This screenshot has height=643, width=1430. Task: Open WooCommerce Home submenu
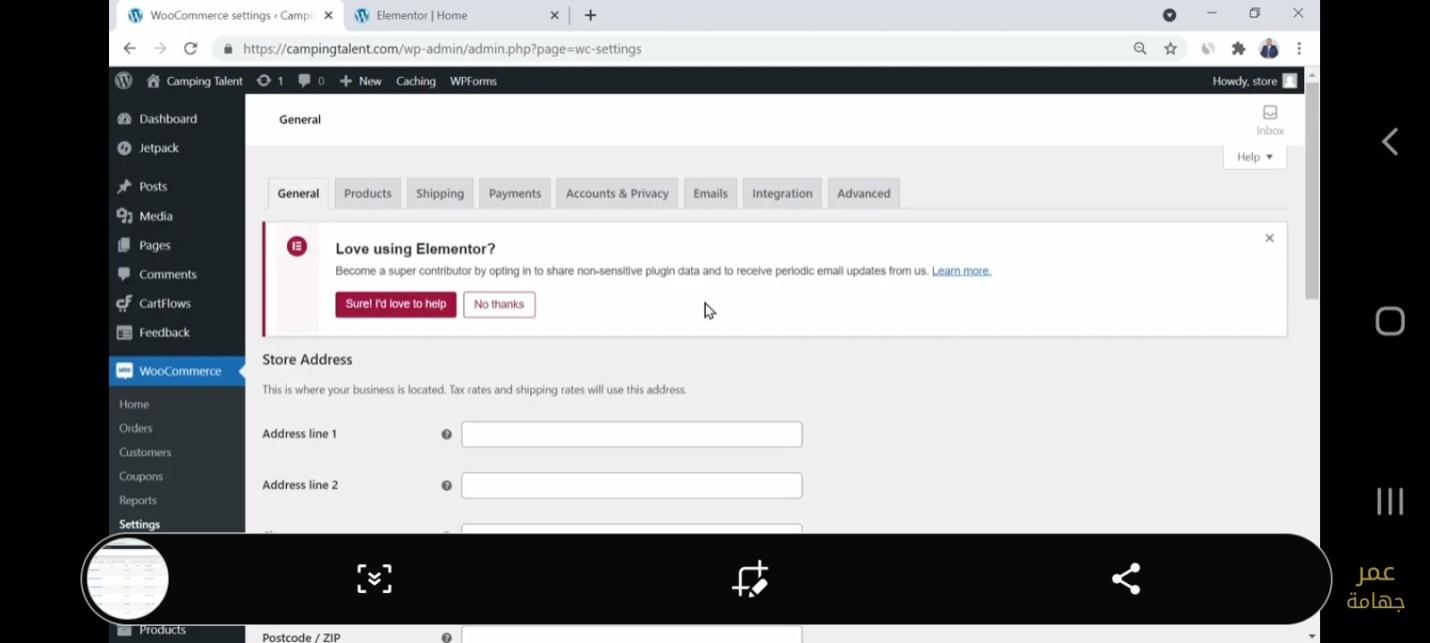click(x=134, y=404)
